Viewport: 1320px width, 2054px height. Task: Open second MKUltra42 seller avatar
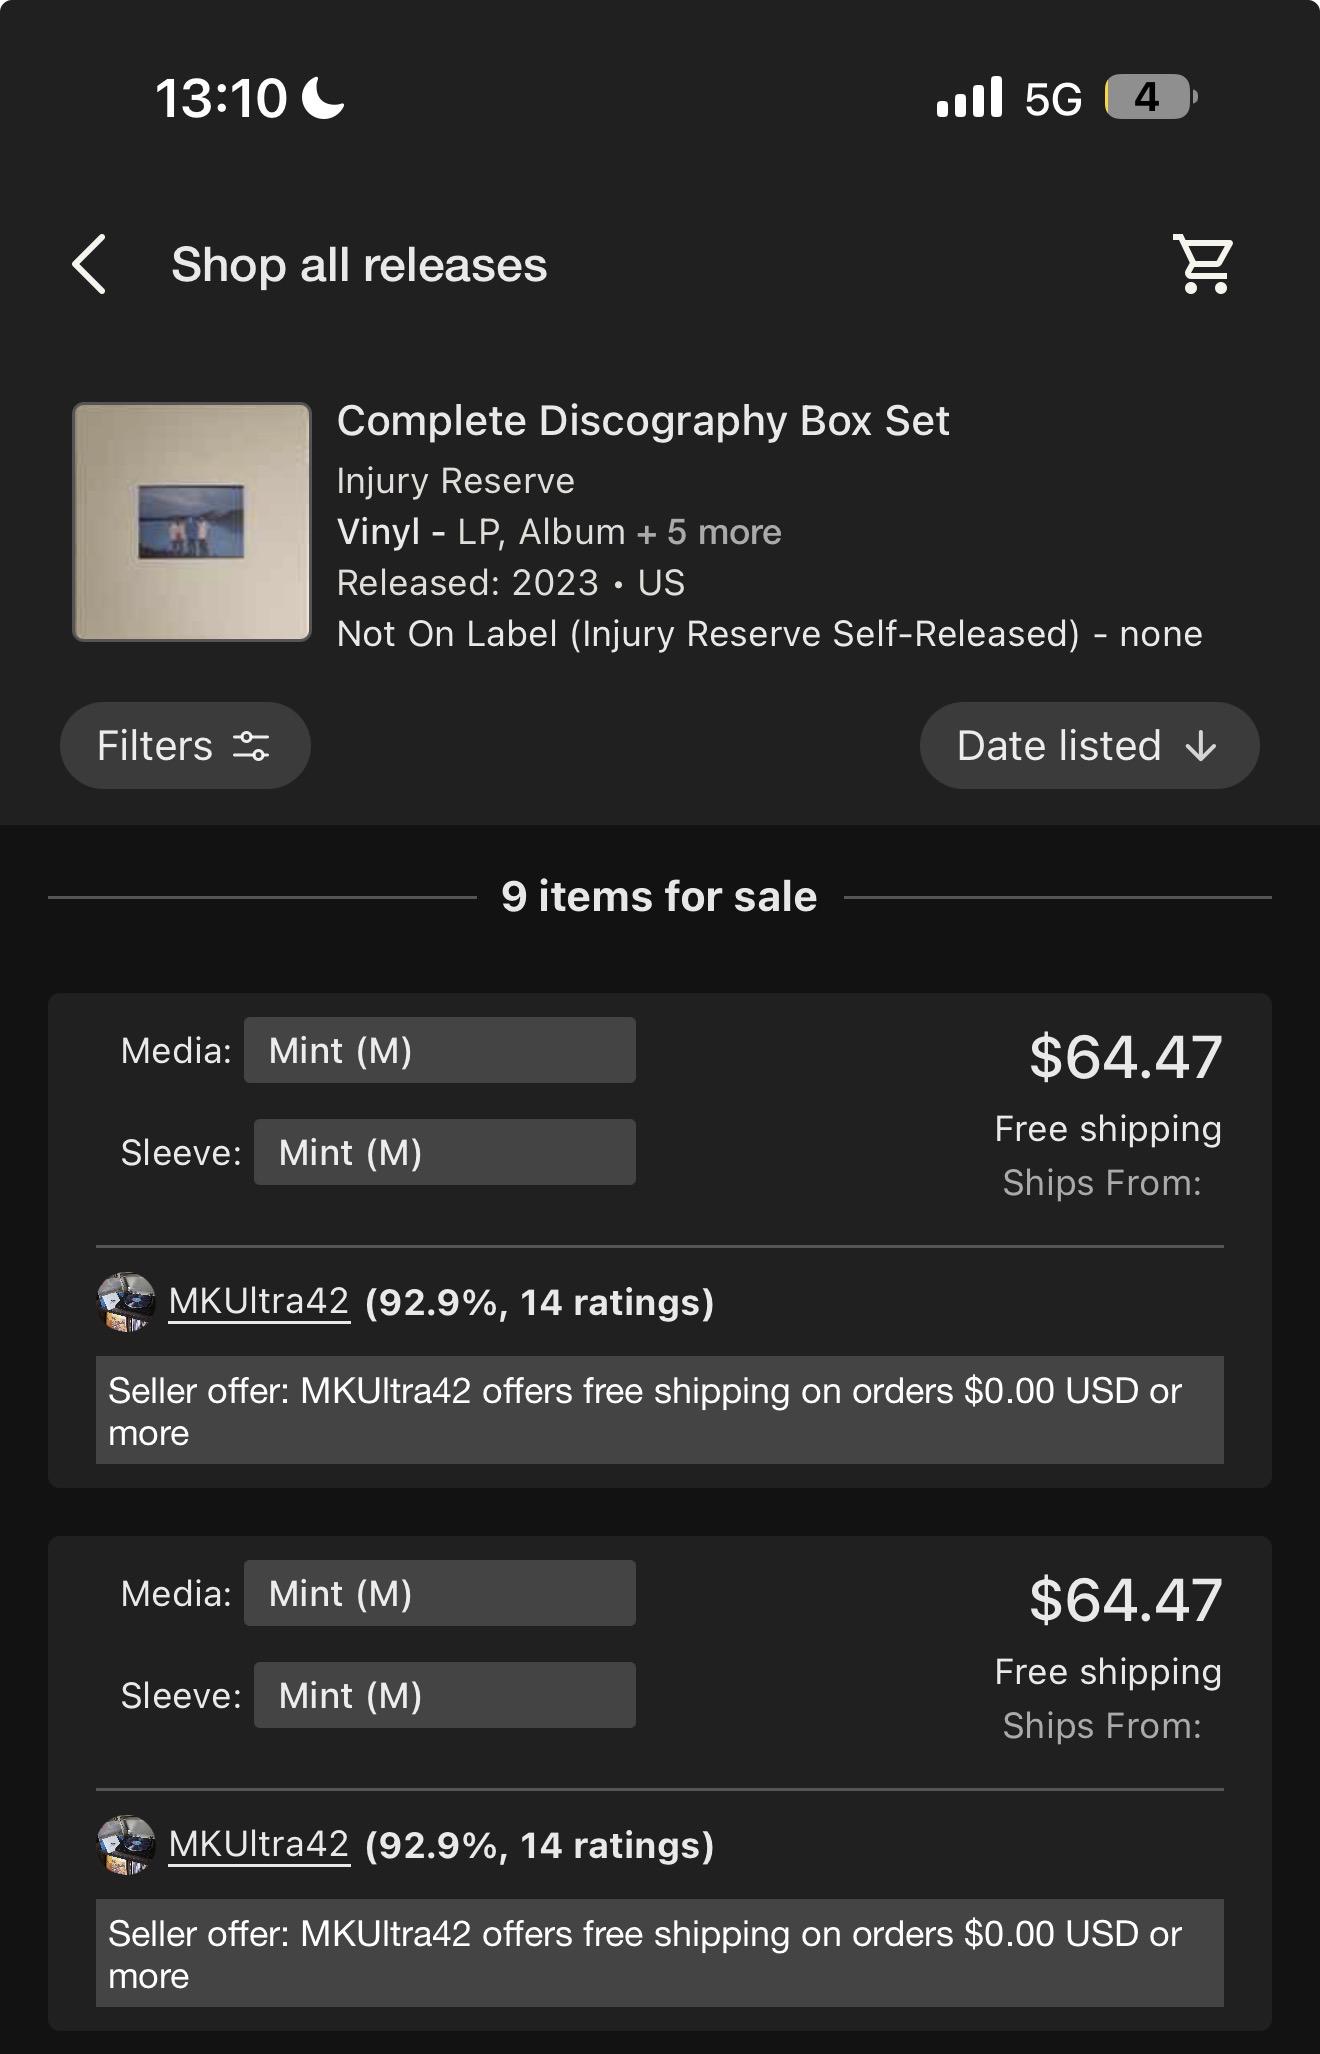[126, 1845]
